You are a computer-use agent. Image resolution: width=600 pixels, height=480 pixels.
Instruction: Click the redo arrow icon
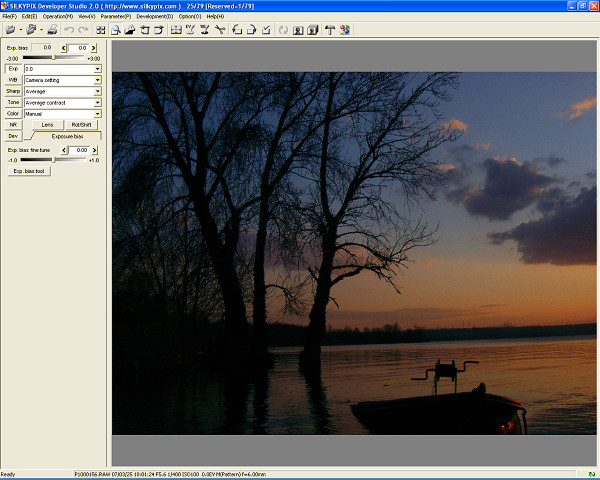click(x=83, y=30)
